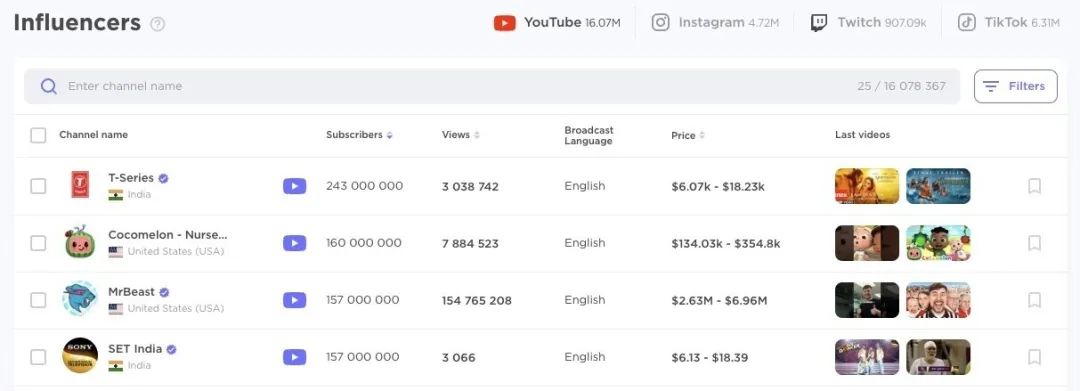Switch to the TikTok 6.31M tab
This screenshot has width=1080, height=391.
point(1008,23)
